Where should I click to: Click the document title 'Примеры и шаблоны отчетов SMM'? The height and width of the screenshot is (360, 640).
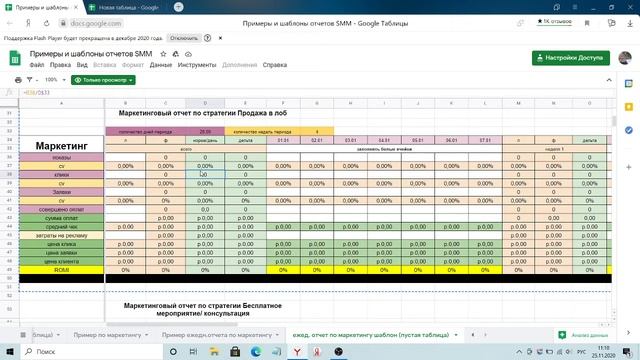(x=91, y=54)
